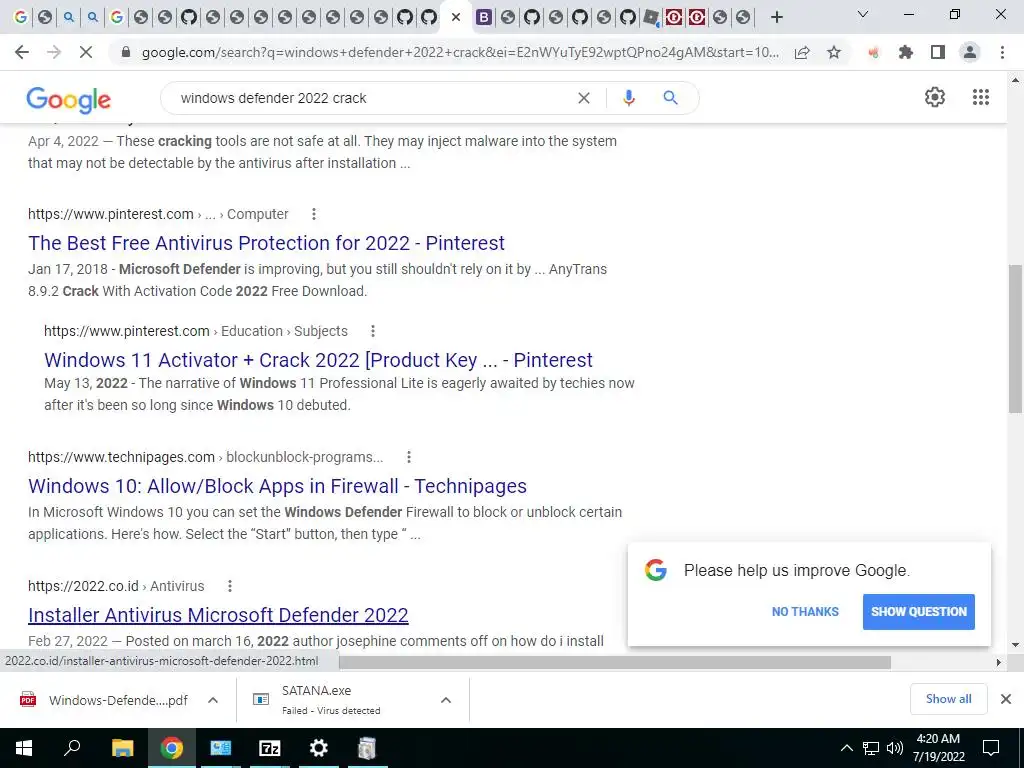Image resolution: width=1024 pixels, height=768 pixels.
Task: Click the orange extension icon in the toolbar
Action: tap(873, 52)
